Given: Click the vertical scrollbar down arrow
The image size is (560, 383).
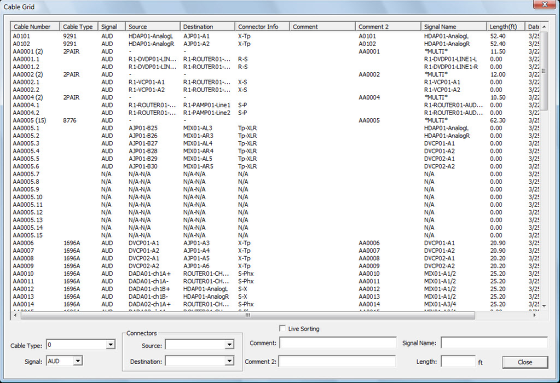Looking at the screenshot, I should tap(544, 306).
